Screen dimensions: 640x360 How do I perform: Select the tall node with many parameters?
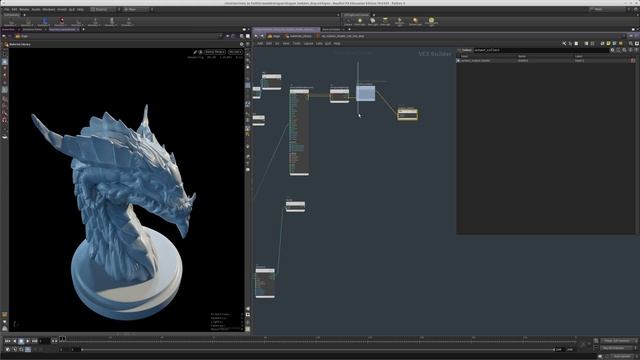[x=299, y=132]
